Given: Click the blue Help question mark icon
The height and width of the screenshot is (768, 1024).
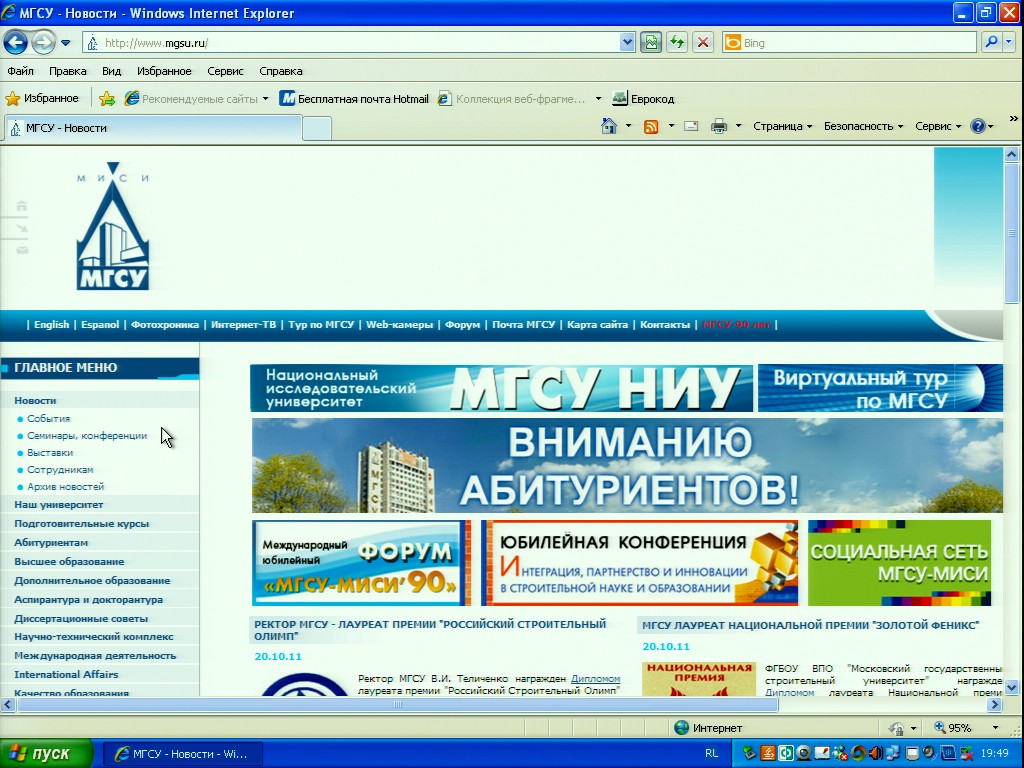Looking at the screenshot, I should tap(978, 126).
